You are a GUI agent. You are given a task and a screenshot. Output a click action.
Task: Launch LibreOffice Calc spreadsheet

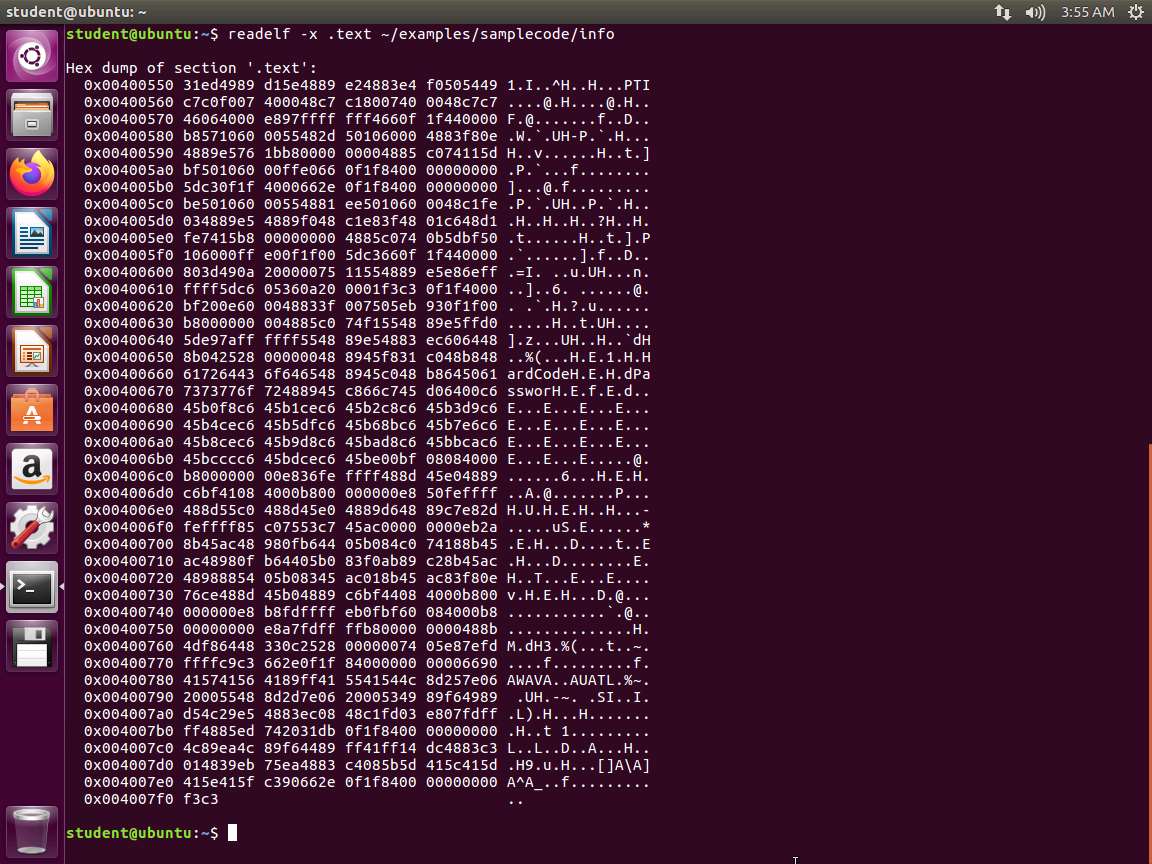coord(32,293)
